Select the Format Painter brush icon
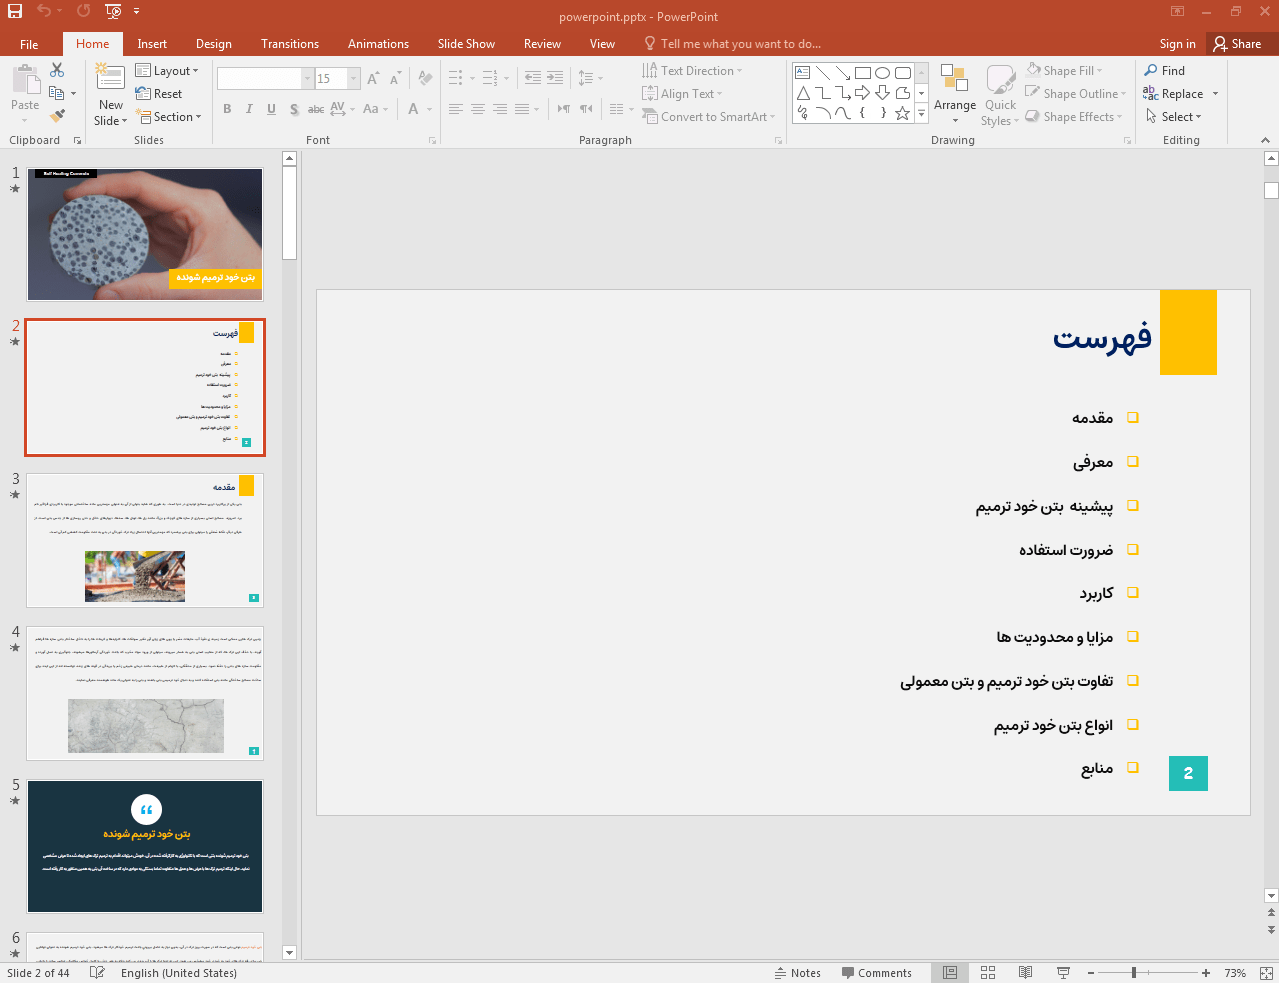 click(x=57, y=116)
